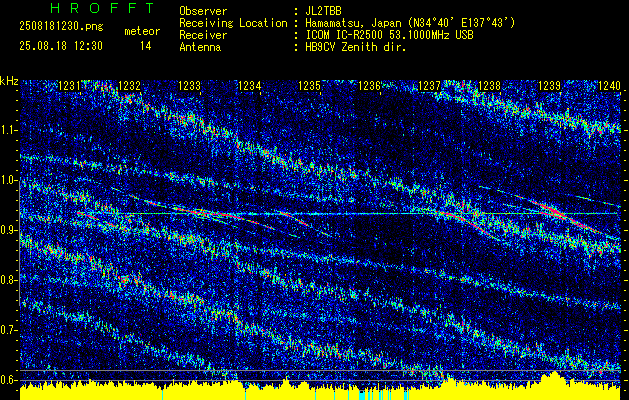629x400 pixels.
Task: Click the meteor label
Action: point(142,31)
